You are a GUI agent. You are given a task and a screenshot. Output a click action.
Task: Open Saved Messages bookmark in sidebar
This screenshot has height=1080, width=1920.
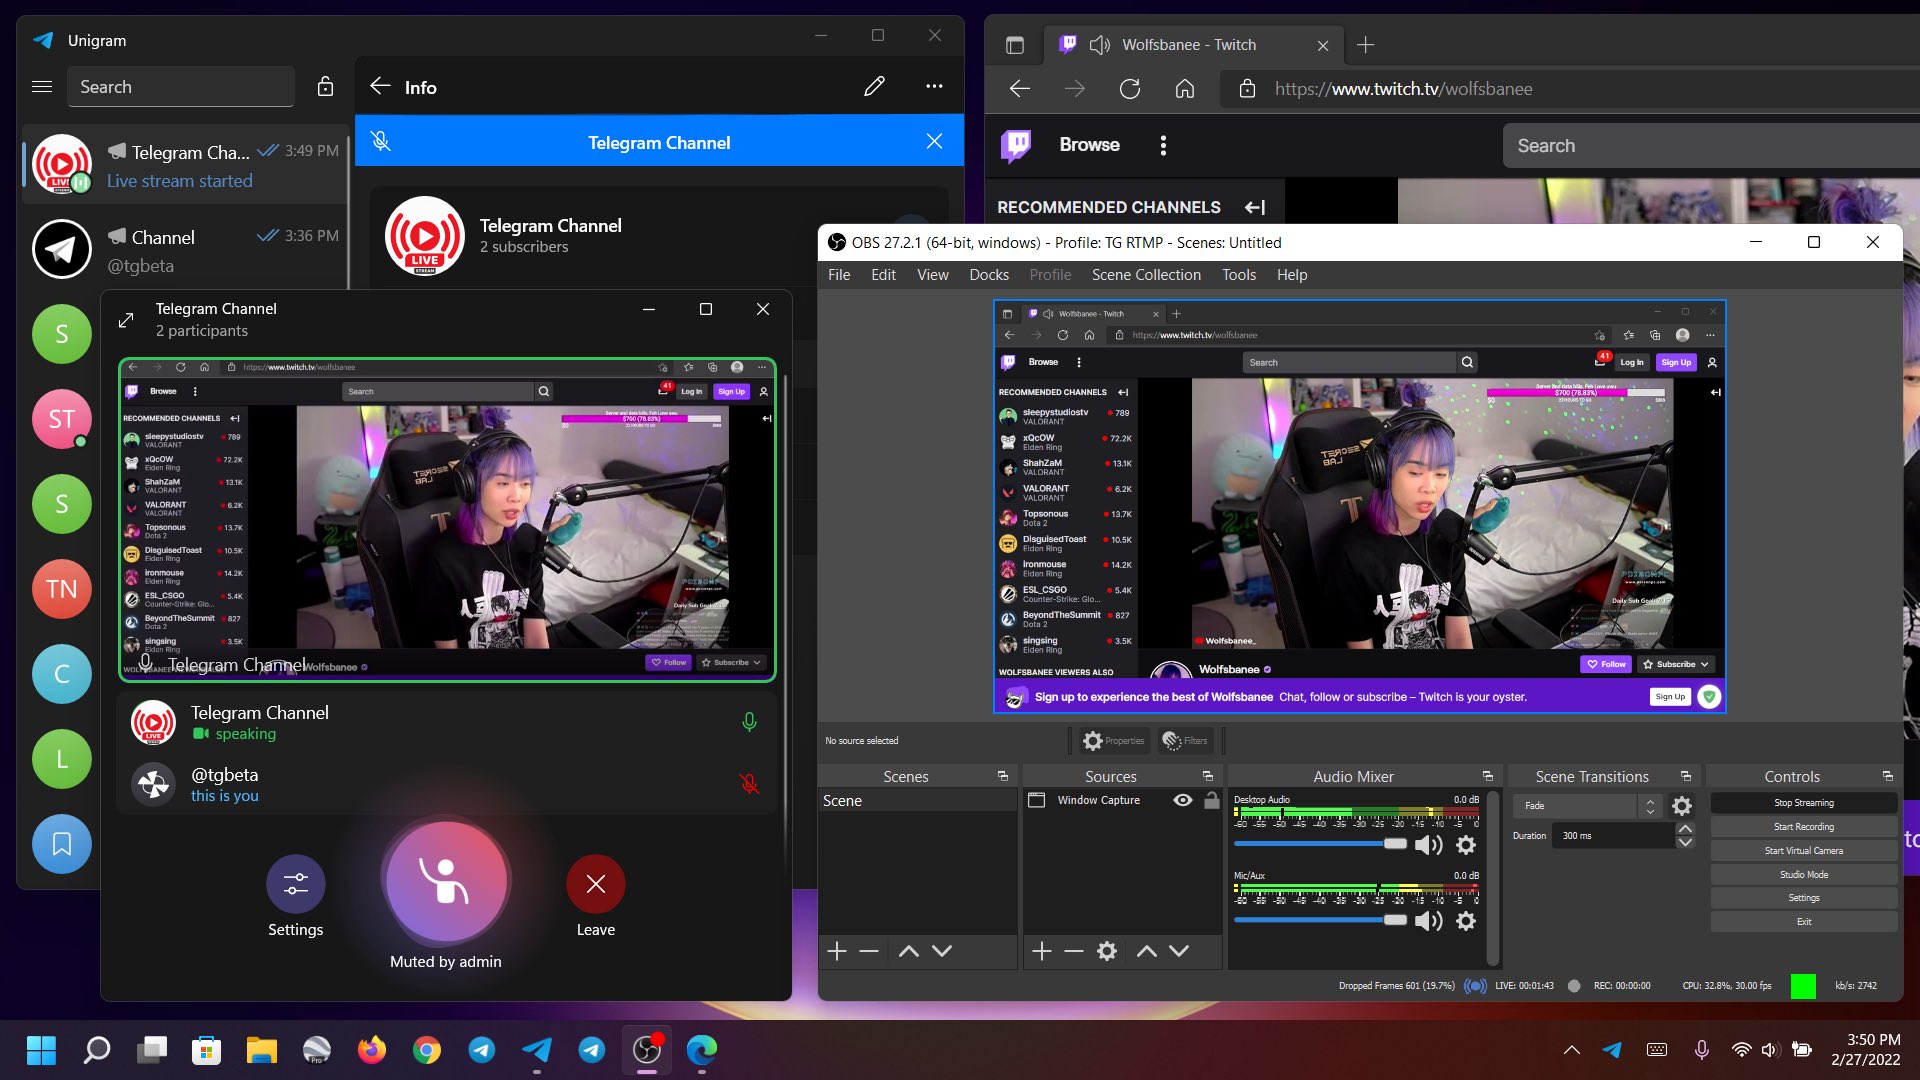tap(61, 844)
